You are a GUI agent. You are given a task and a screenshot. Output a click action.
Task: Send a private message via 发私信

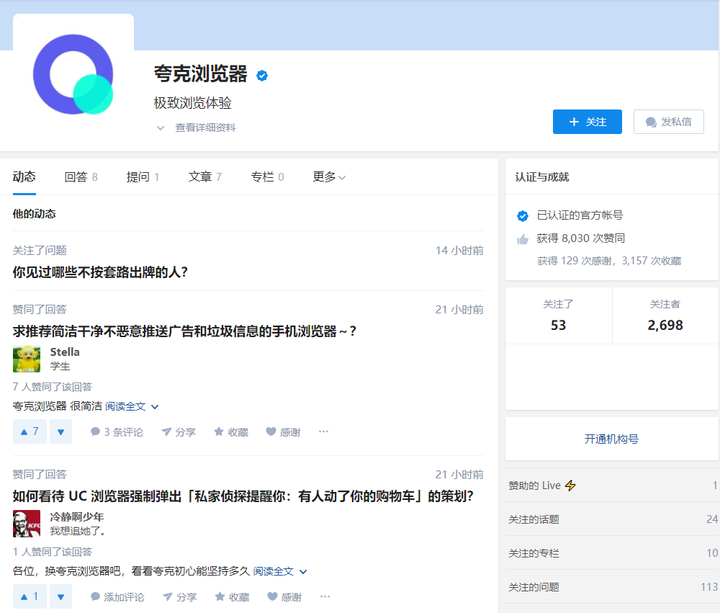tap(669, 122)
